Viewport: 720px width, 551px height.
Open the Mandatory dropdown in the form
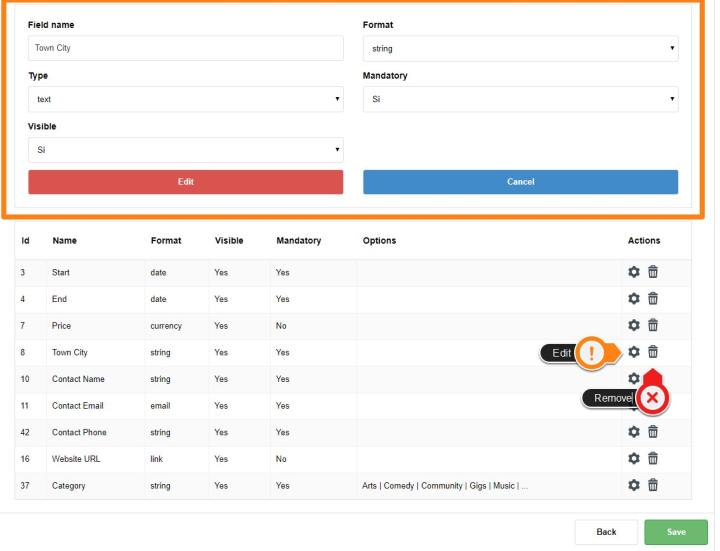coord(520,99)
